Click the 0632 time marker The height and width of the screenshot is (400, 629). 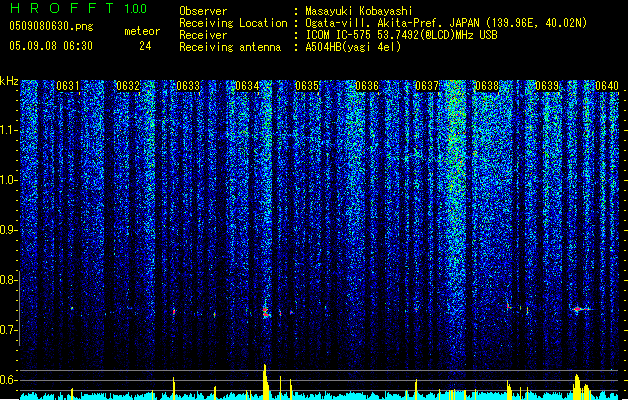pos(128,86)
